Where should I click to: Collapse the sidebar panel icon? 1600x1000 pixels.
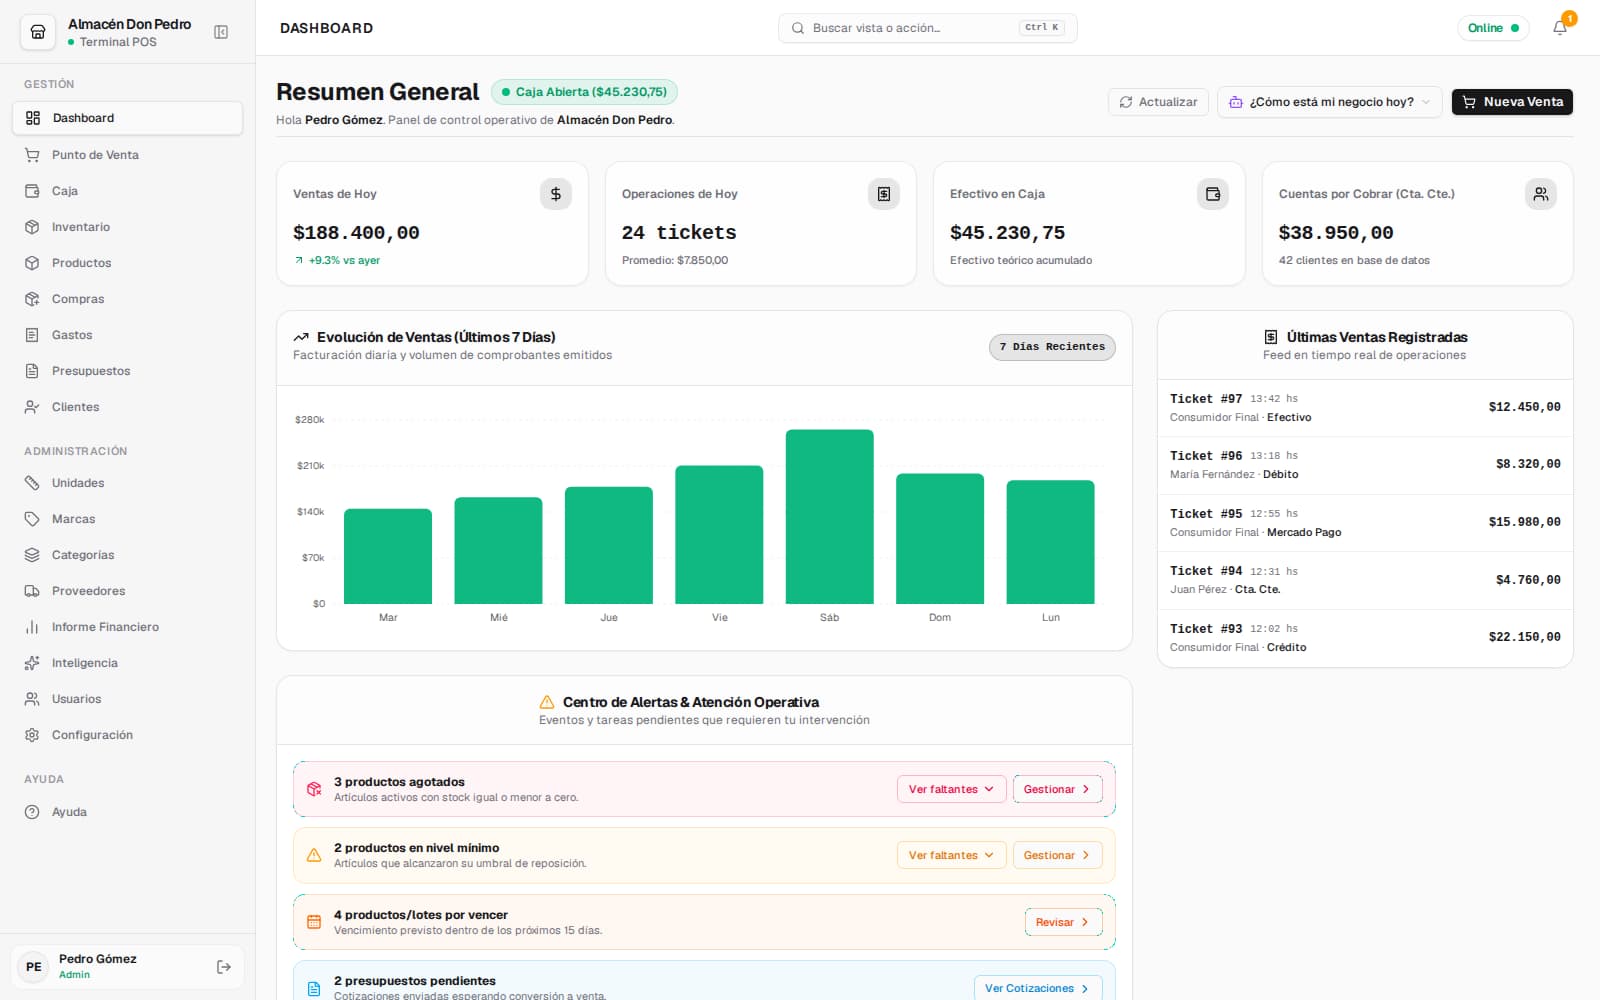[x=221, y=32]
